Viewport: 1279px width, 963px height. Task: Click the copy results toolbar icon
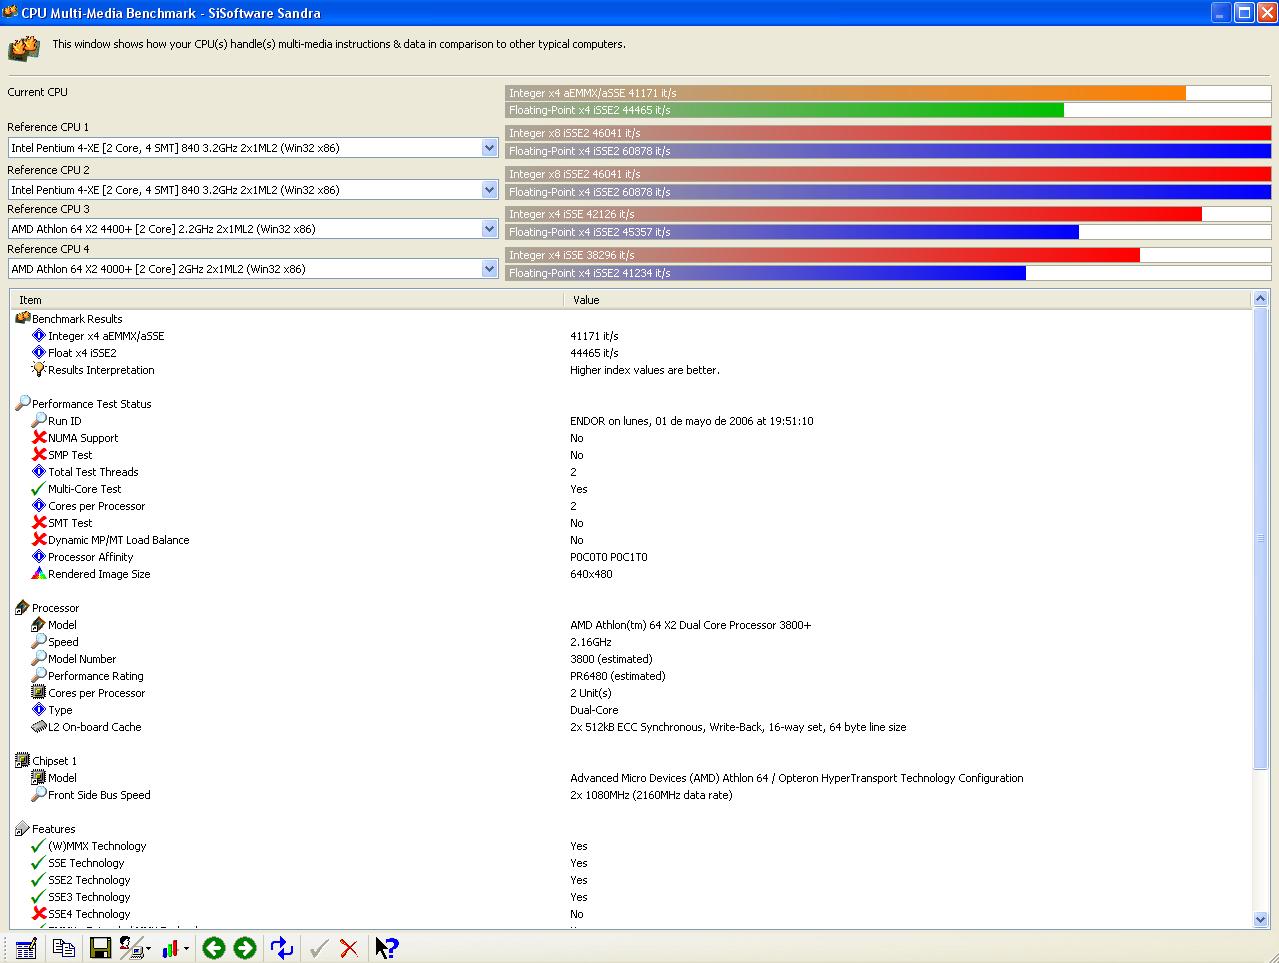(64, 948)
